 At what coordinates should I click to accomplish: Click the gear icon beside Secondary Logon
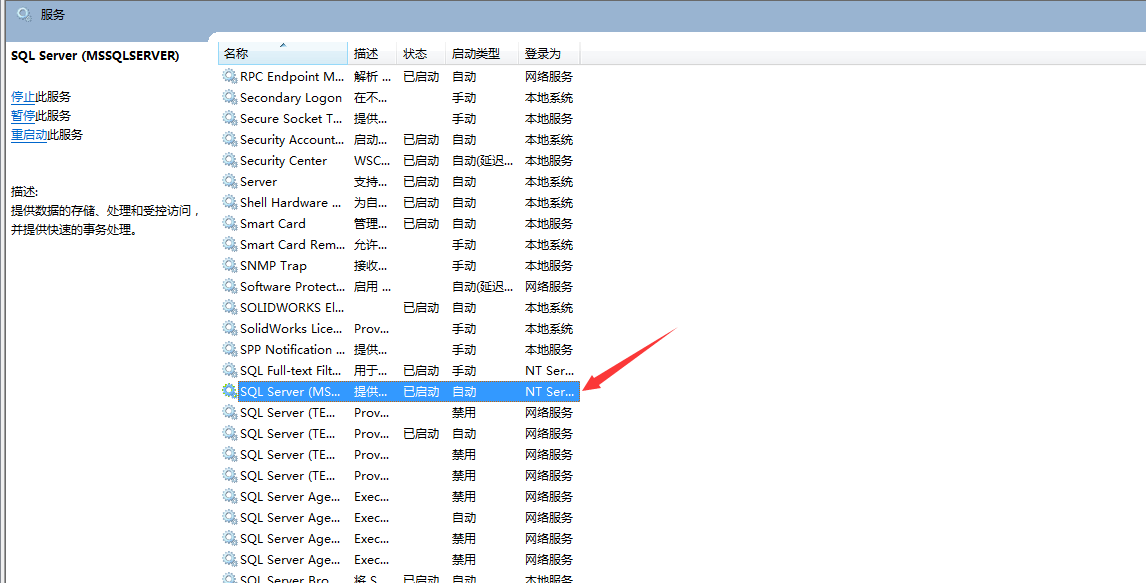click(229, 97)
